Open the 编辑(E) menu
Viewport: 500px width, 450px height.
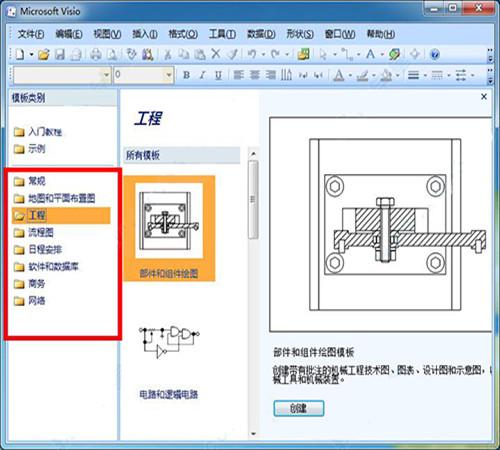click(x=69, y=34)
